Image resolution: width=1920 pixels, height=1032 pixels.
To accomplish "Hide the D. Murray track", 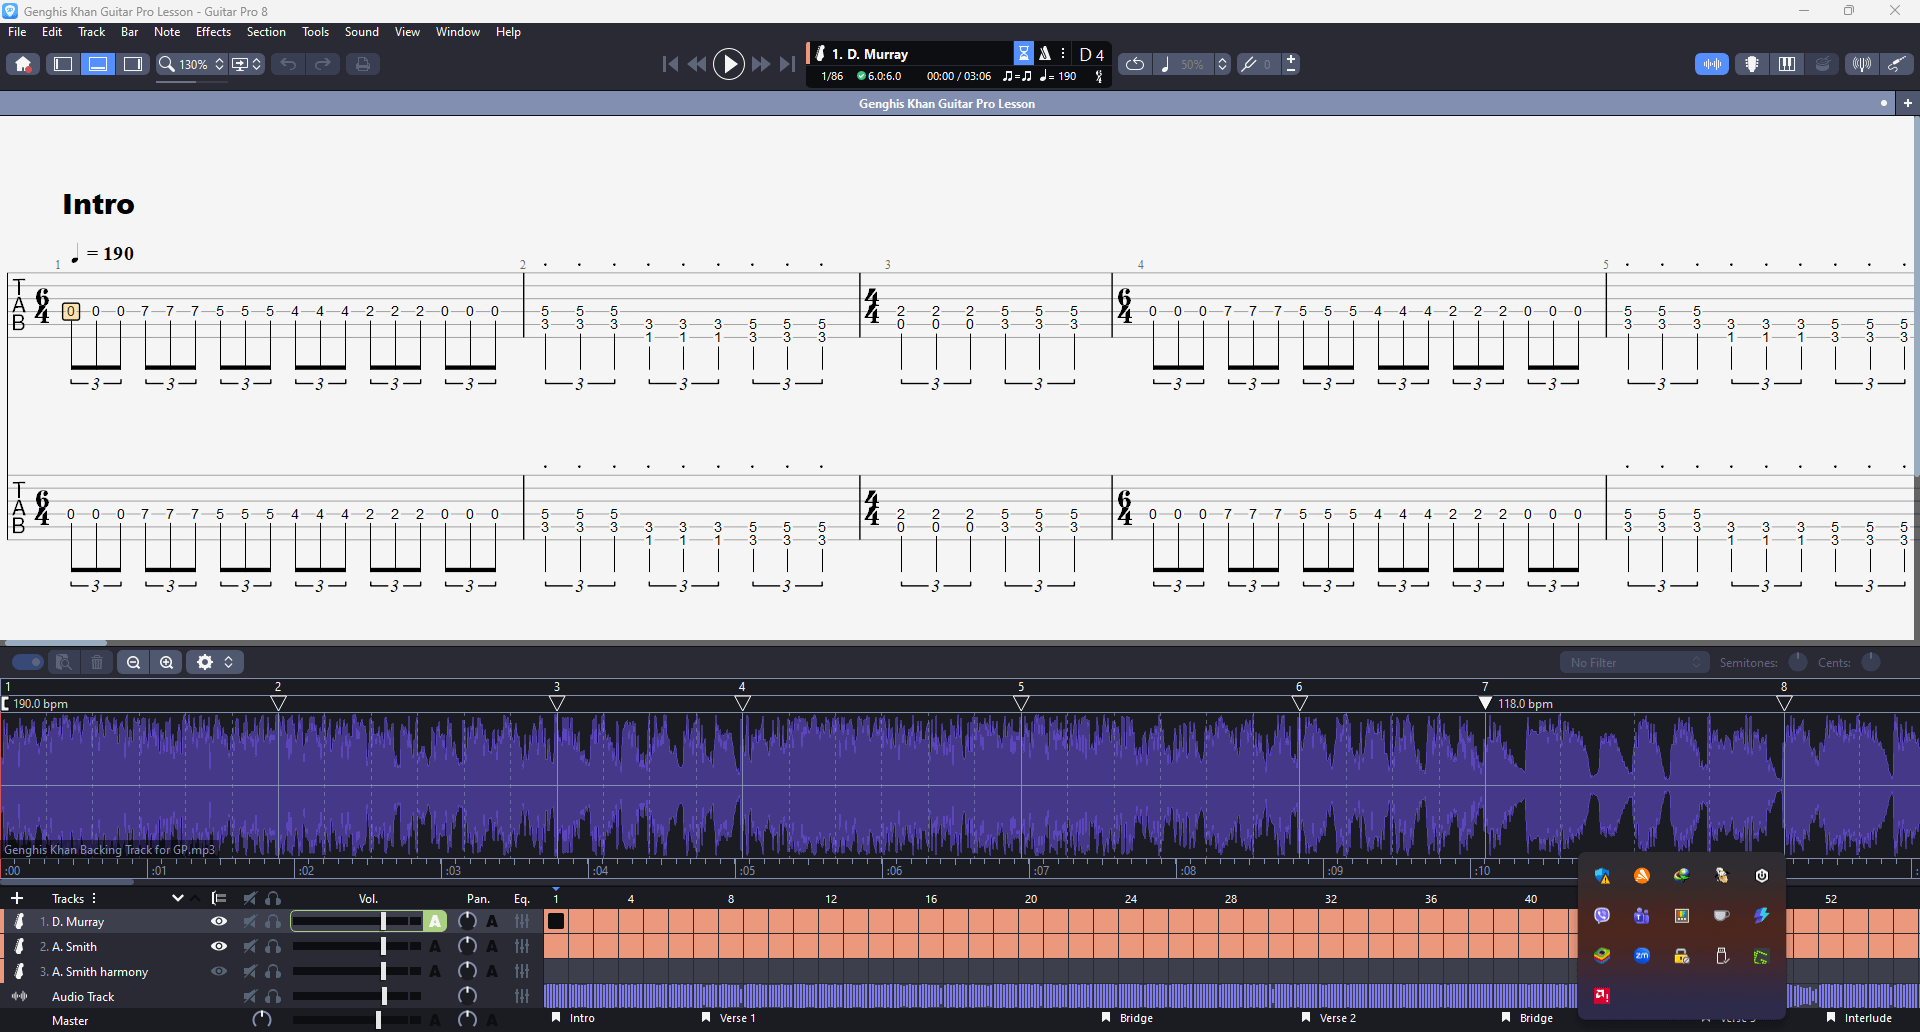I will pos(219,921).
